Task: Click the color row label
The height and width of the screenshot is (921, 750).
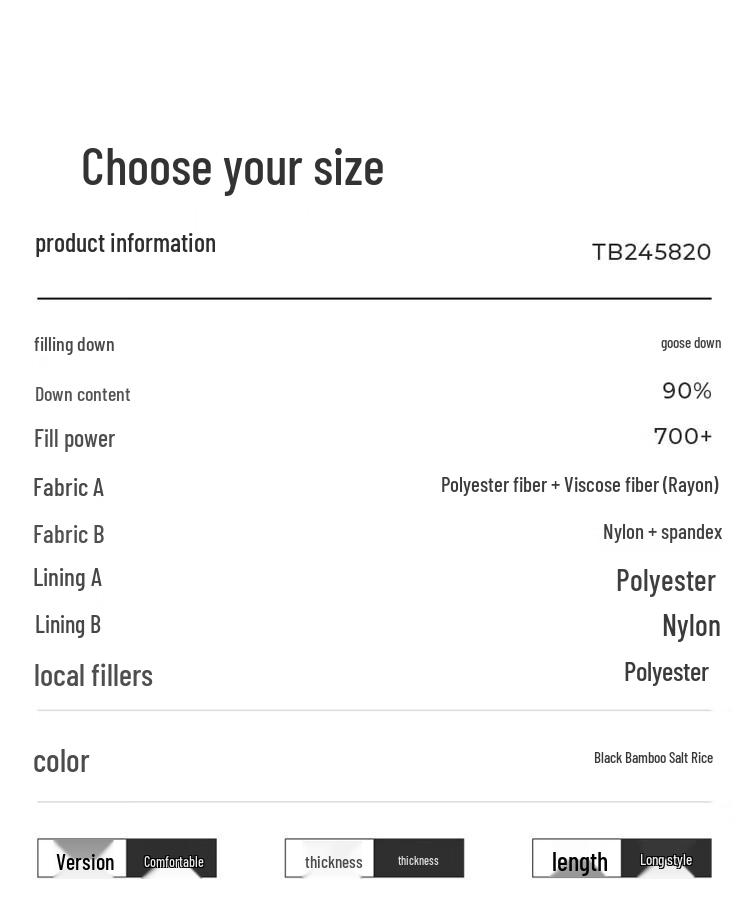Action: click(61, 761)
